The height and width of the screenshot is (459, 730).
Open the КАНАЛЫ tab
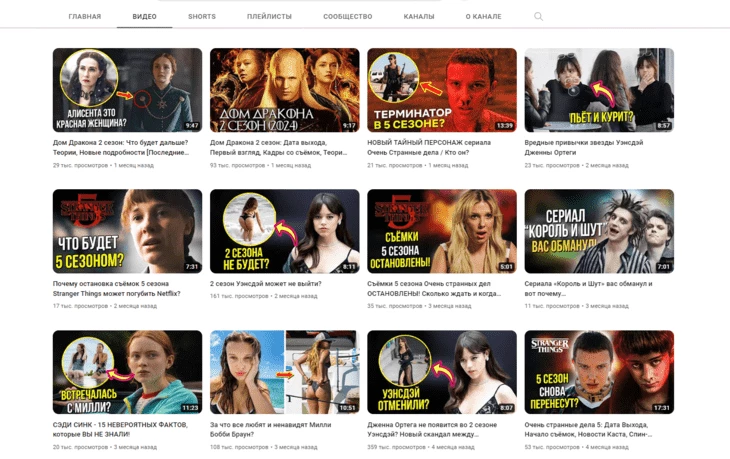(x=419, y=16)
